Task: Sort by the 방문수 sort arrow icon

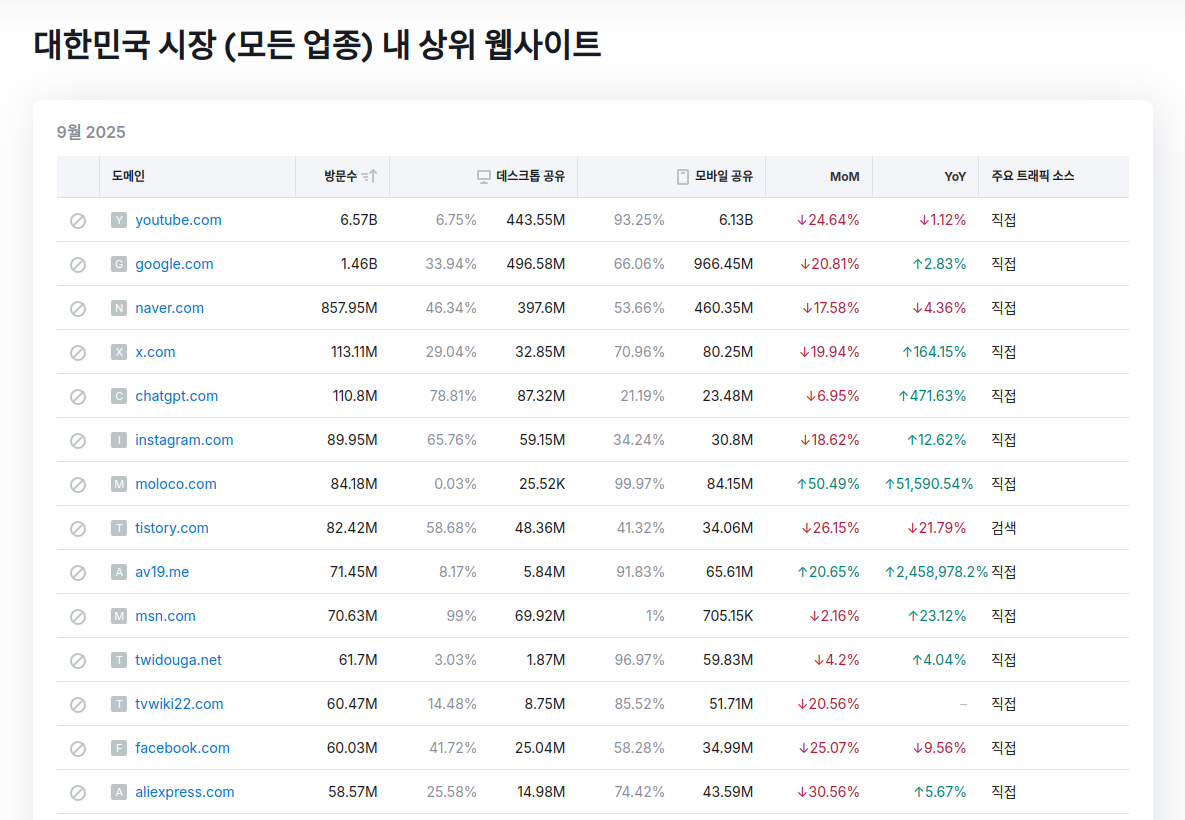Action: click(x=370, y=176)
